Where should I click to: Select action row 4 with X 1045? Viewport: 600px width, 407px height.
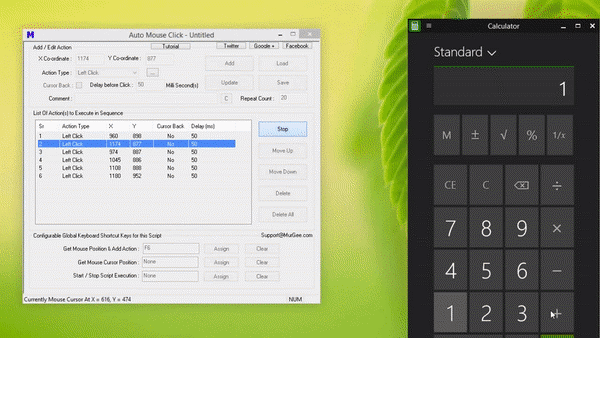click(137, 160)
